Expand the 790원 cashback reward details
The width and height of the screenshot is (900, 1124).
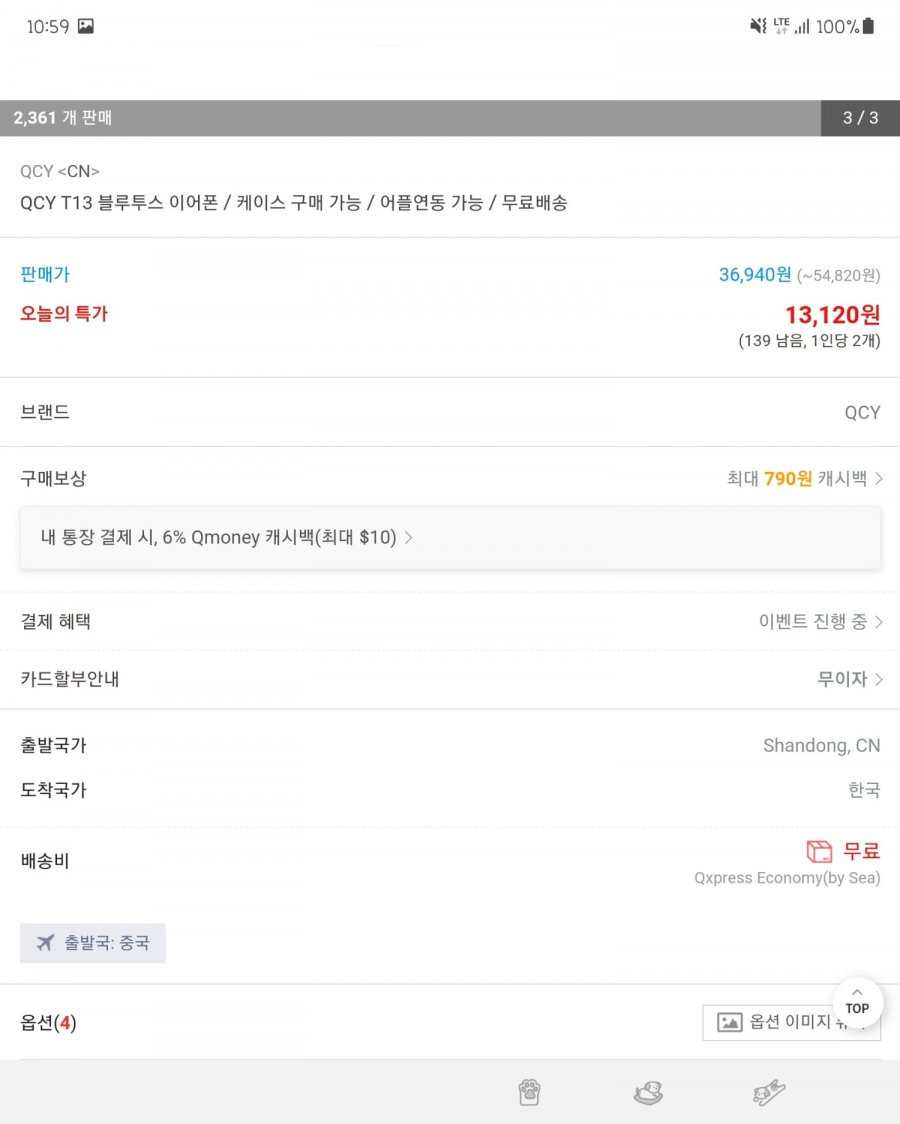click(804, 478)
